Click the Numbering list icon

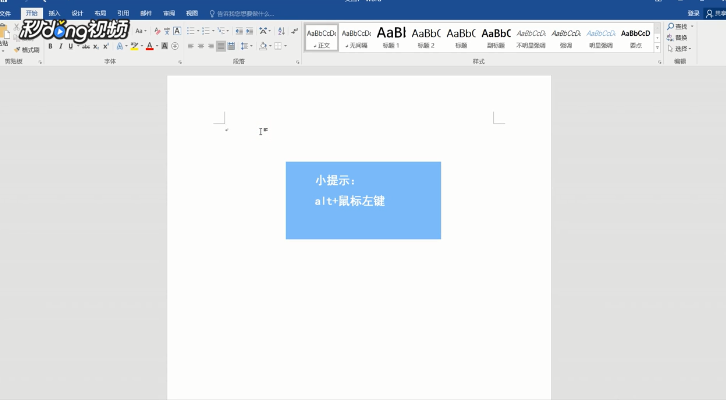click(206, 31)
